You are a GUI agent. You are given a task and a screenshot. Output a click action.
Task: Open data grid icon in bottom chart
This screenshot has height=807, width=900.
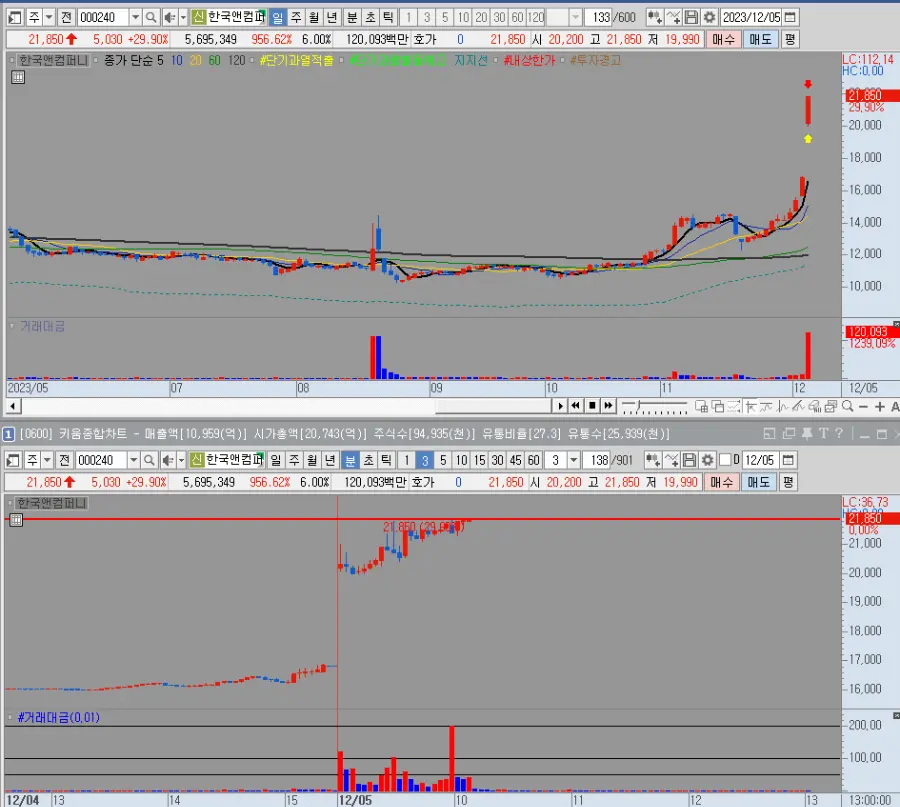(16, 520)
